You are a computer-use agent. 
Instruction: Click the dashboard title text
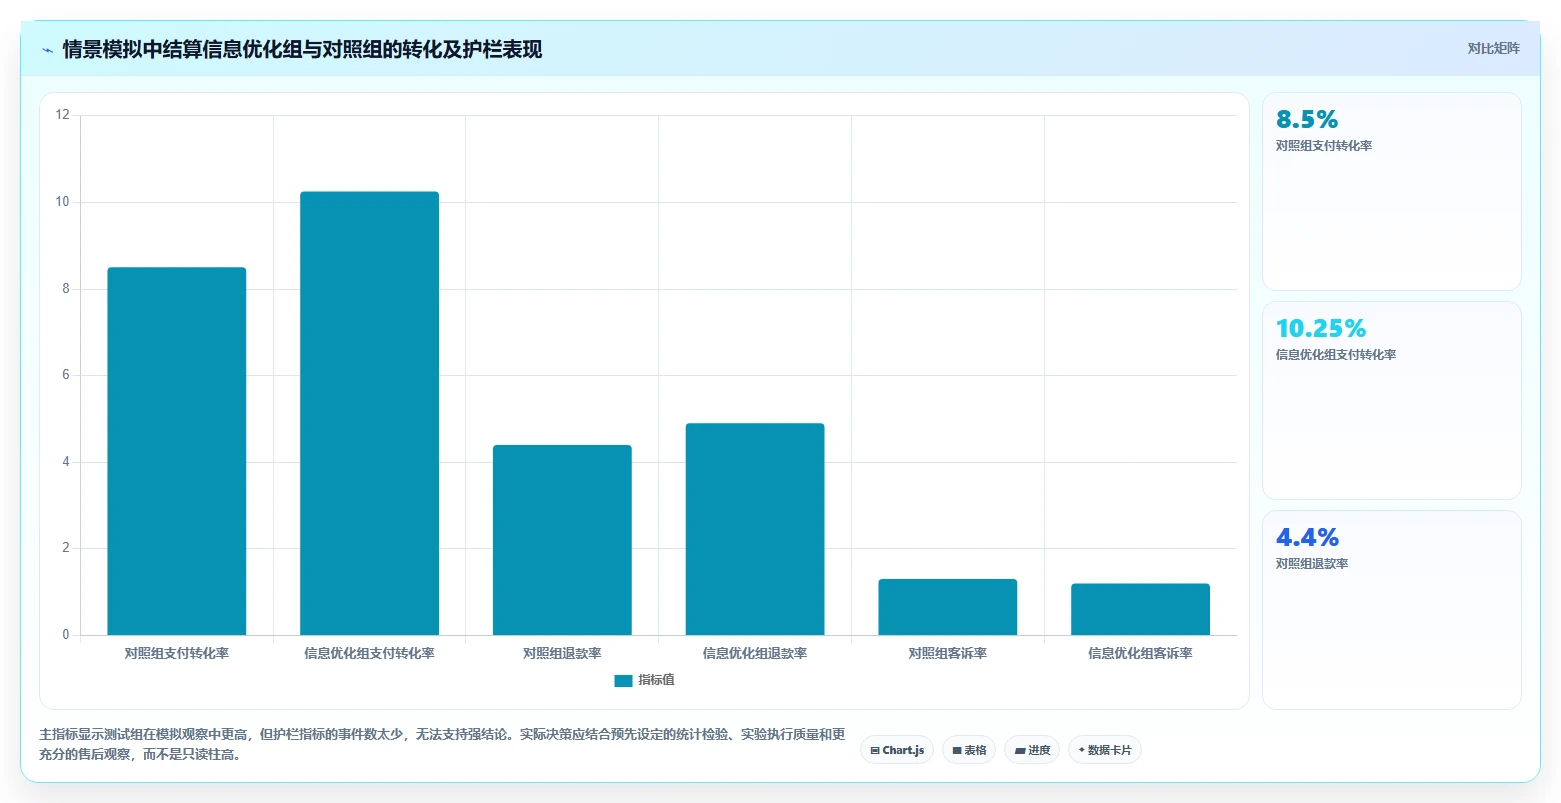302,50
